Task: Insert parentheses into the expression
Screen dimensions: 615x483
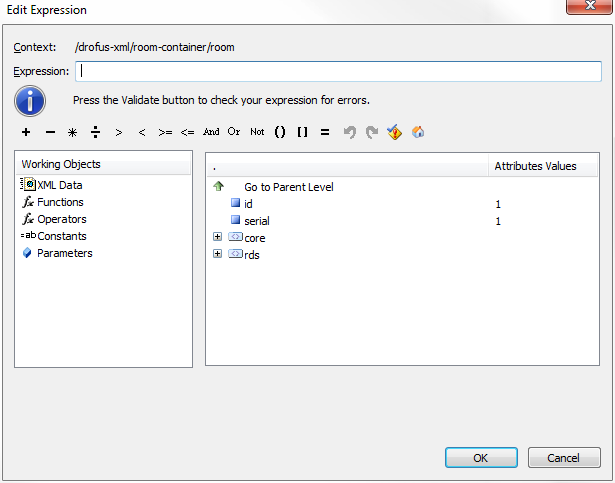Action: [280, 132]
